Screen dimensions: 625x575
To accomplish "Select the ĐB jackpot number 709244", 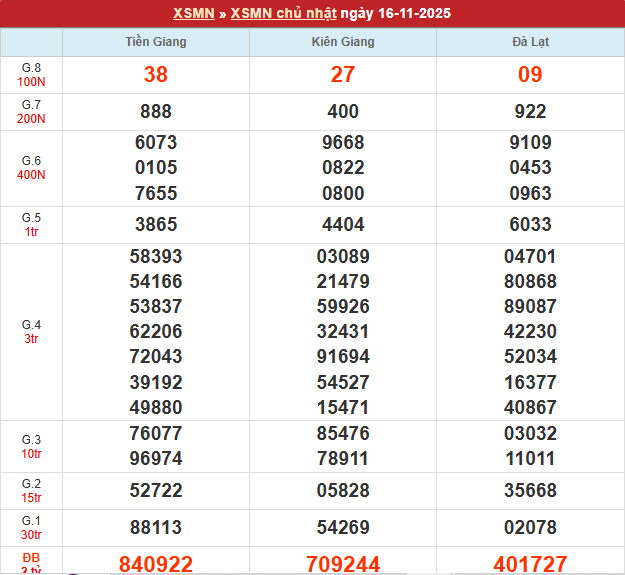I will 343,564.
